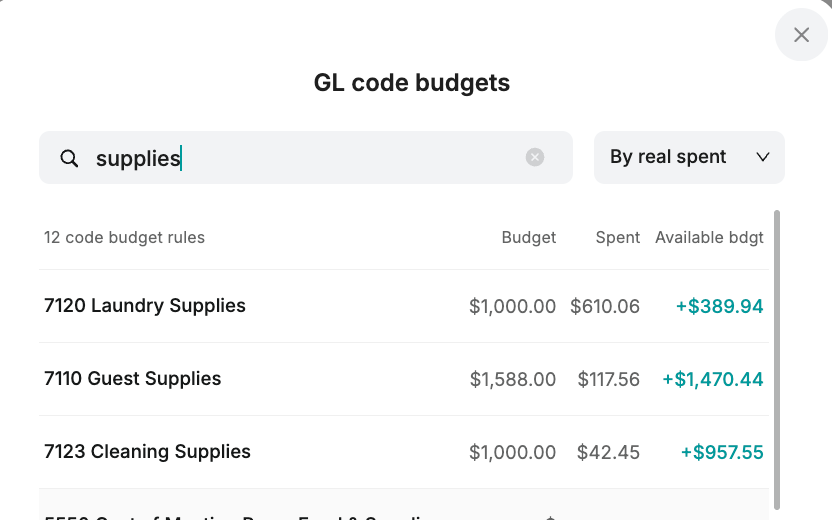Open the 7123 Cleaning Supplies row
Screen dimensions: 832x520
(x=404, y=452)
